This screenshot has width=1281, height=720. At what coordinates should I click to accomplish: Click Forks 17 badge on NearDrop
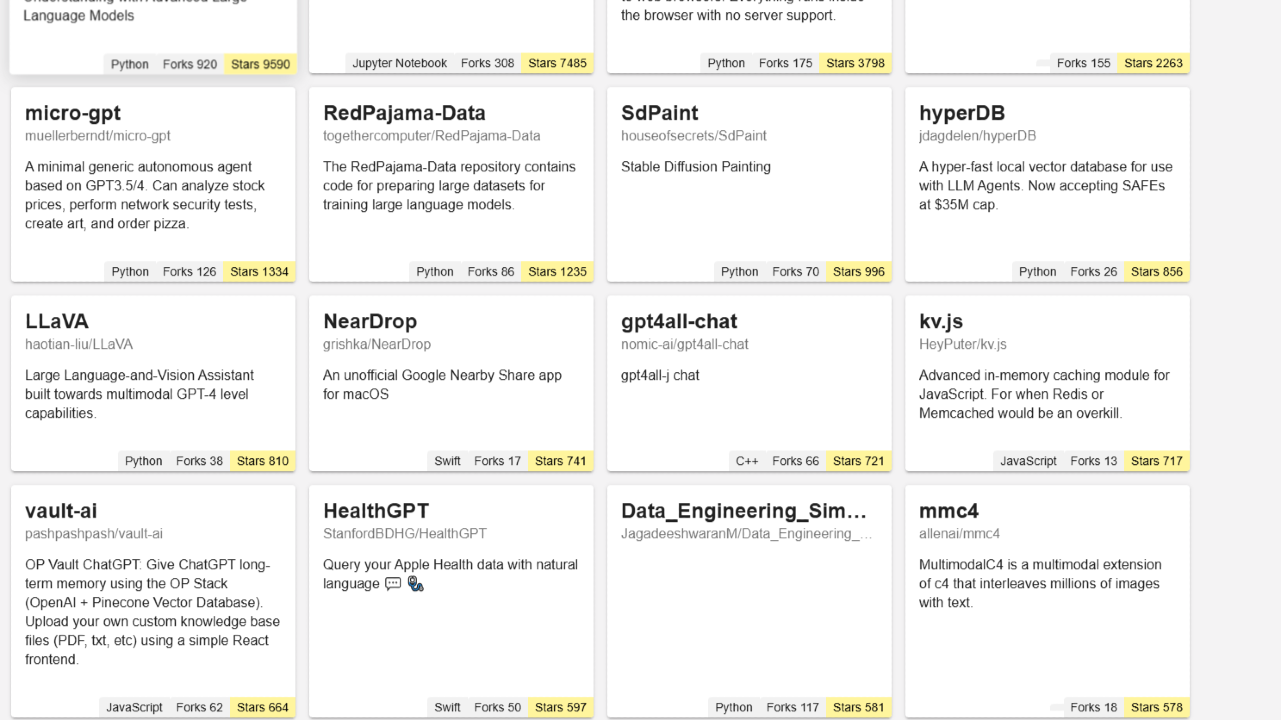click(x=498, y=461)
